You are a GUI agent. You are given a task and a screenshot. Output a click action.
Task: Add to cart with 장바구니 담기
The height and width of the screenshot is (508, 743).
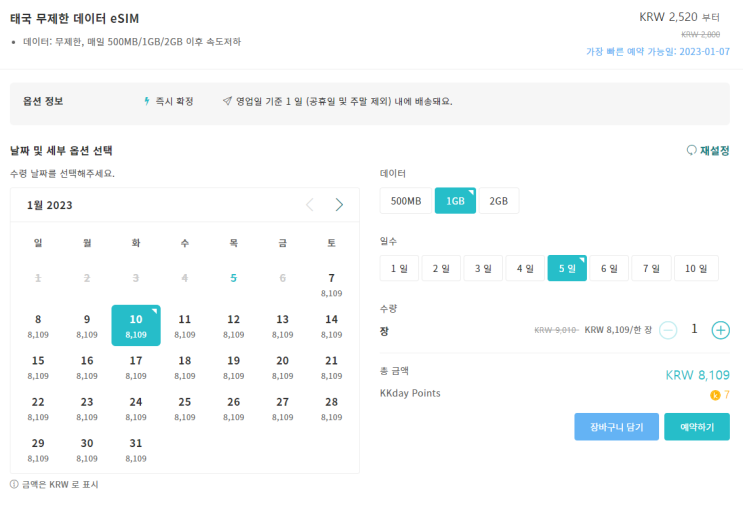[x=616, y=426]
